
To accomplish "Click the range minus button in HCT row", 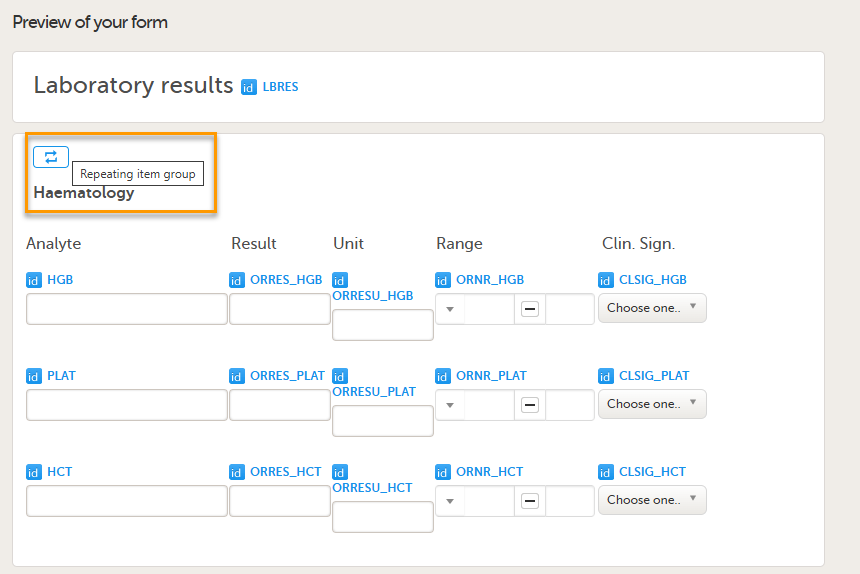I will coord(530,501).
